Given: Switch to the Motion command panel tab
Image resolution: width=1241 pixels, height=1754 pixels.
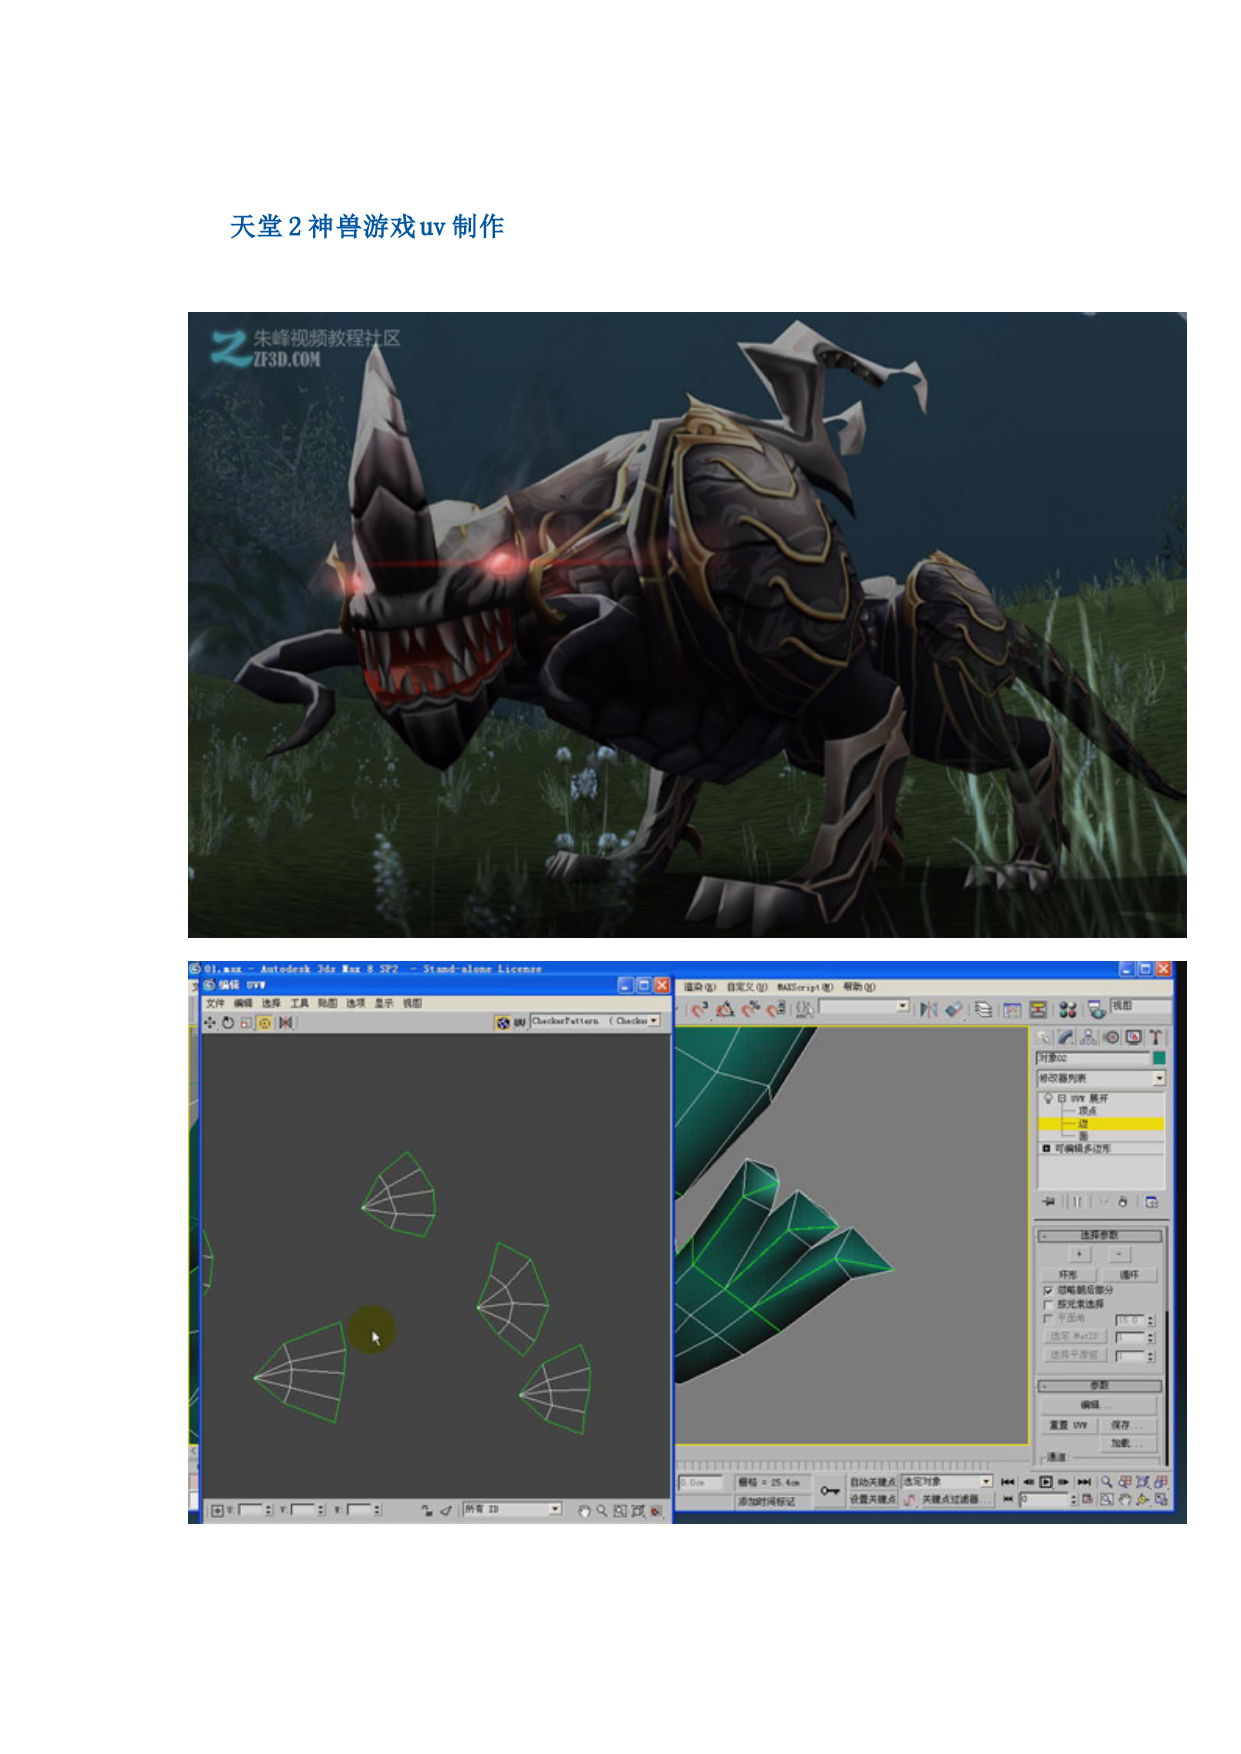Looking at the screenshot, I should coord(1111,1037).
